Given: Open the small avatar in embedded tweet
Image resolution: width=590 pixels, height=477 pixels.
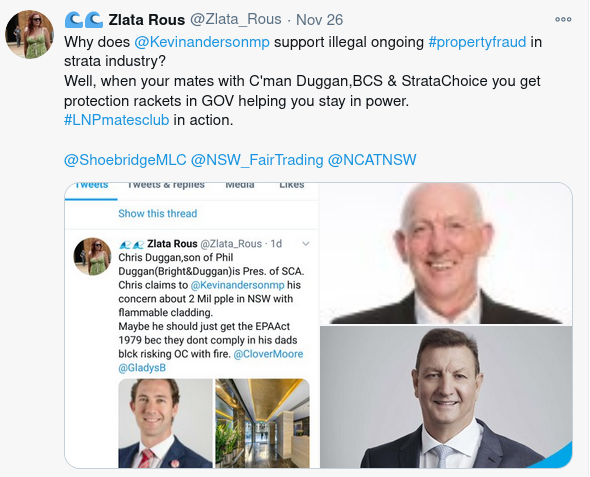Looking at the screenshot, I should (x=92, y=256).
